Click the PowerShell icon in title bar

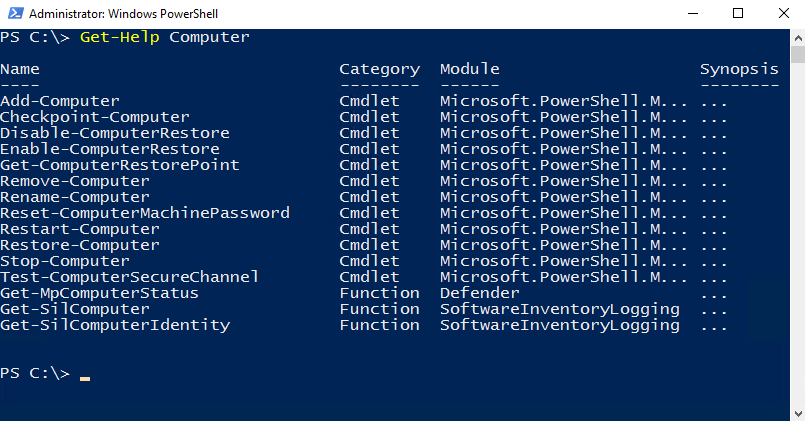click(x=15, y=13)
